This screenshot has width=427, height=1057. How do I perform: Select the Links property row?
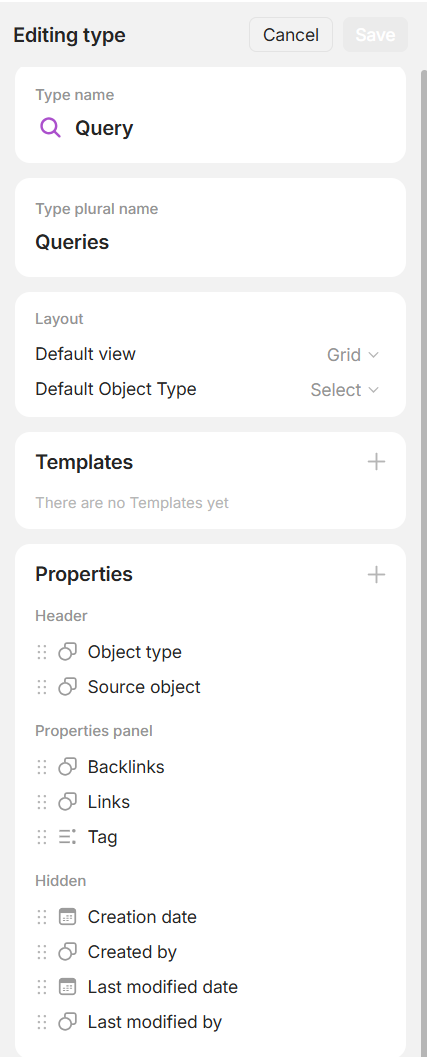[210, 802]
